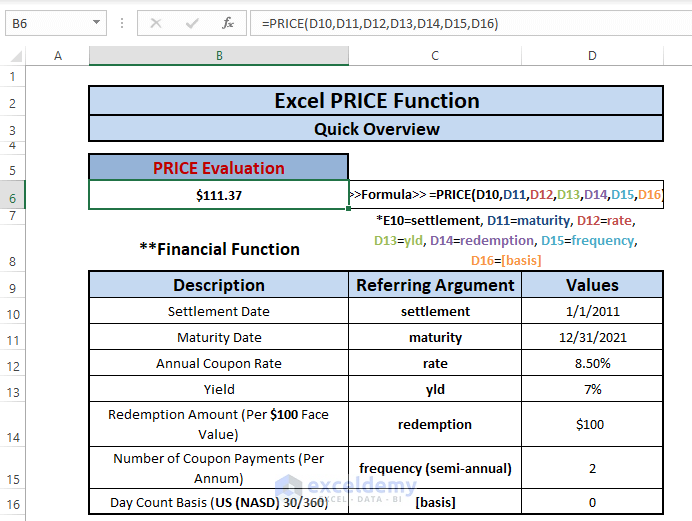Select 'frequency (semi-annual)' cell

click(x=435, y=468)
